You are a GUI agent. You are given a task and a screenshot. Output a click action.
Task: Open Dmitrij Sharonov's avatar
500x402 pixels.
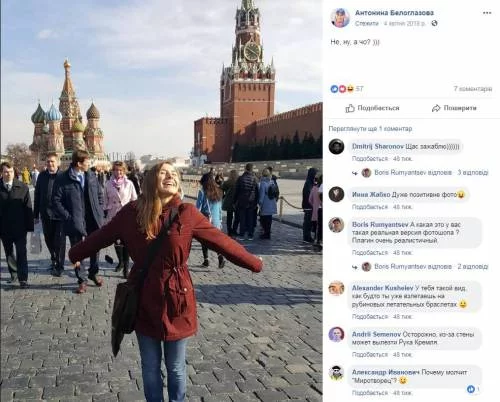point(336,146)
